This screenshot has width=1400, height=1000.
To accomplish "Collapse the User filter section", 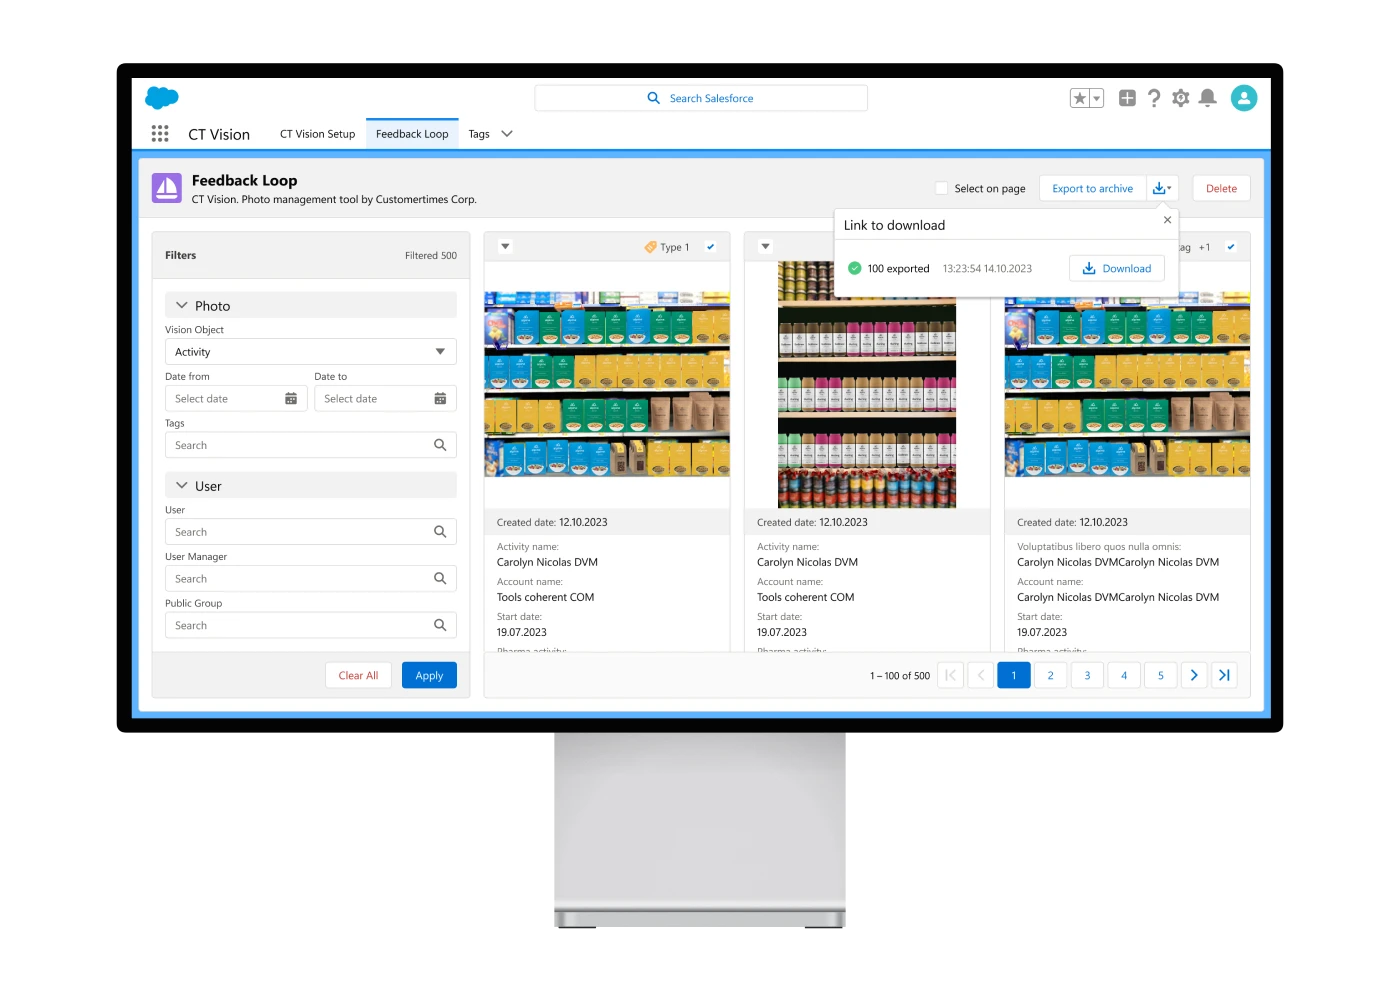I will [182, 486].
